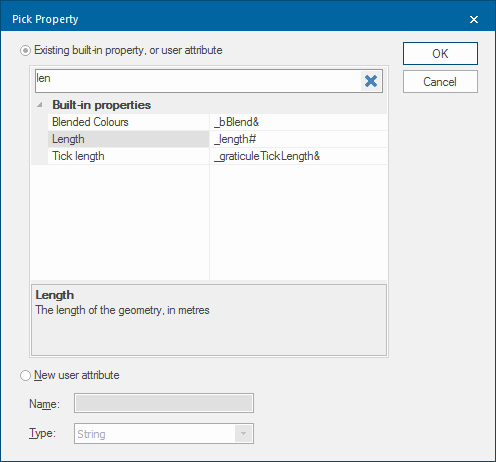Clear the search filter with blue X
This screenshot has width=496, height=462.
371,81
